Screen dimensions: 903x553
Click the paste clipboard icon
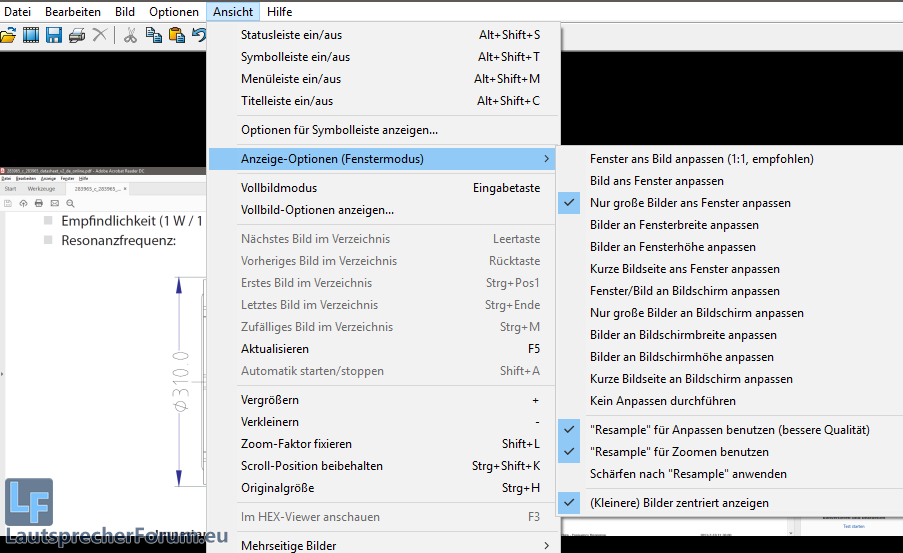(x=177, y=35)
